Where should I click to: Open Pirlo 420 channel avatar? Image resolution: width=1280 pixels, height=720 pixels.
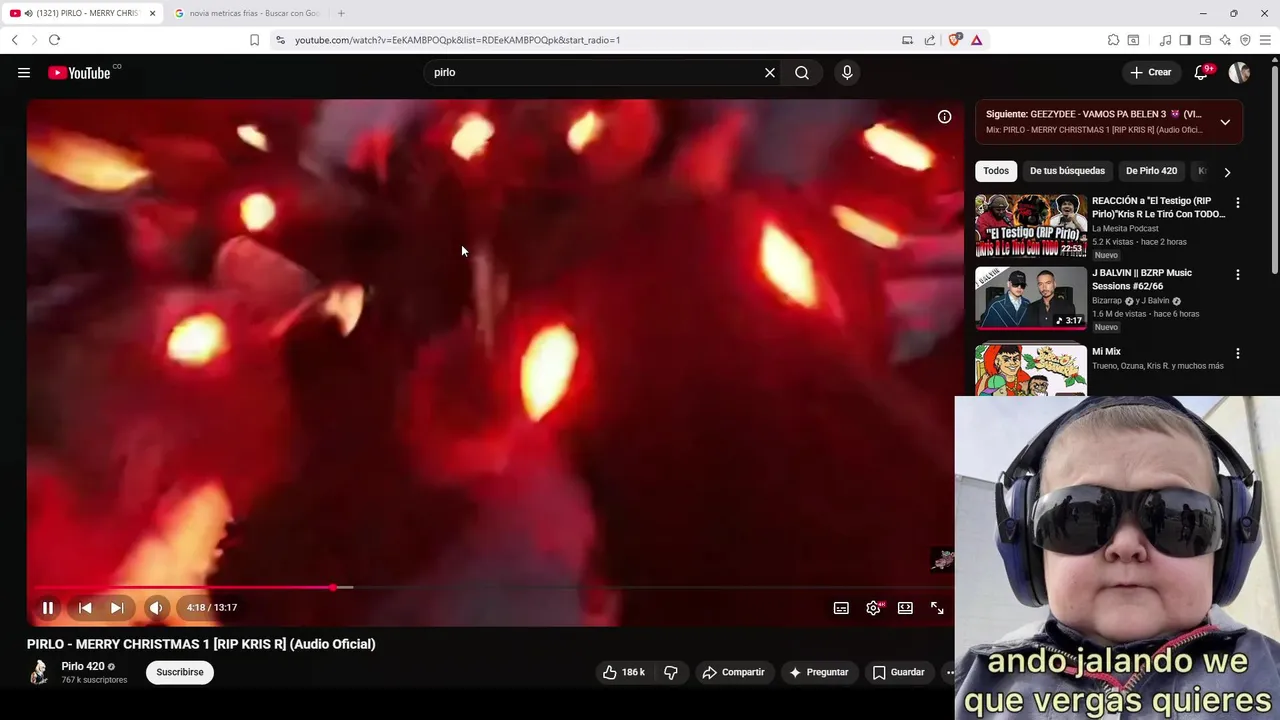click(39, 672)
